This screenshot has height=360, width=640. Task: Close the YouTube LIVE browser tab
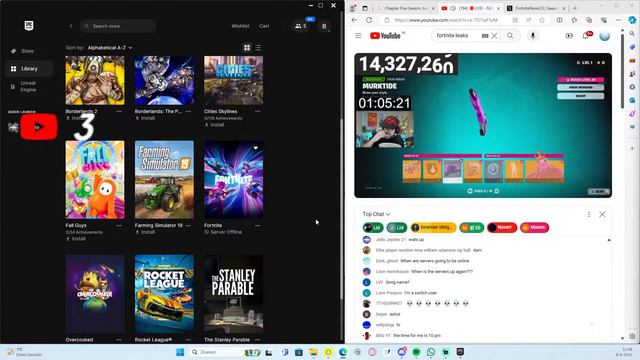point(498,8)
